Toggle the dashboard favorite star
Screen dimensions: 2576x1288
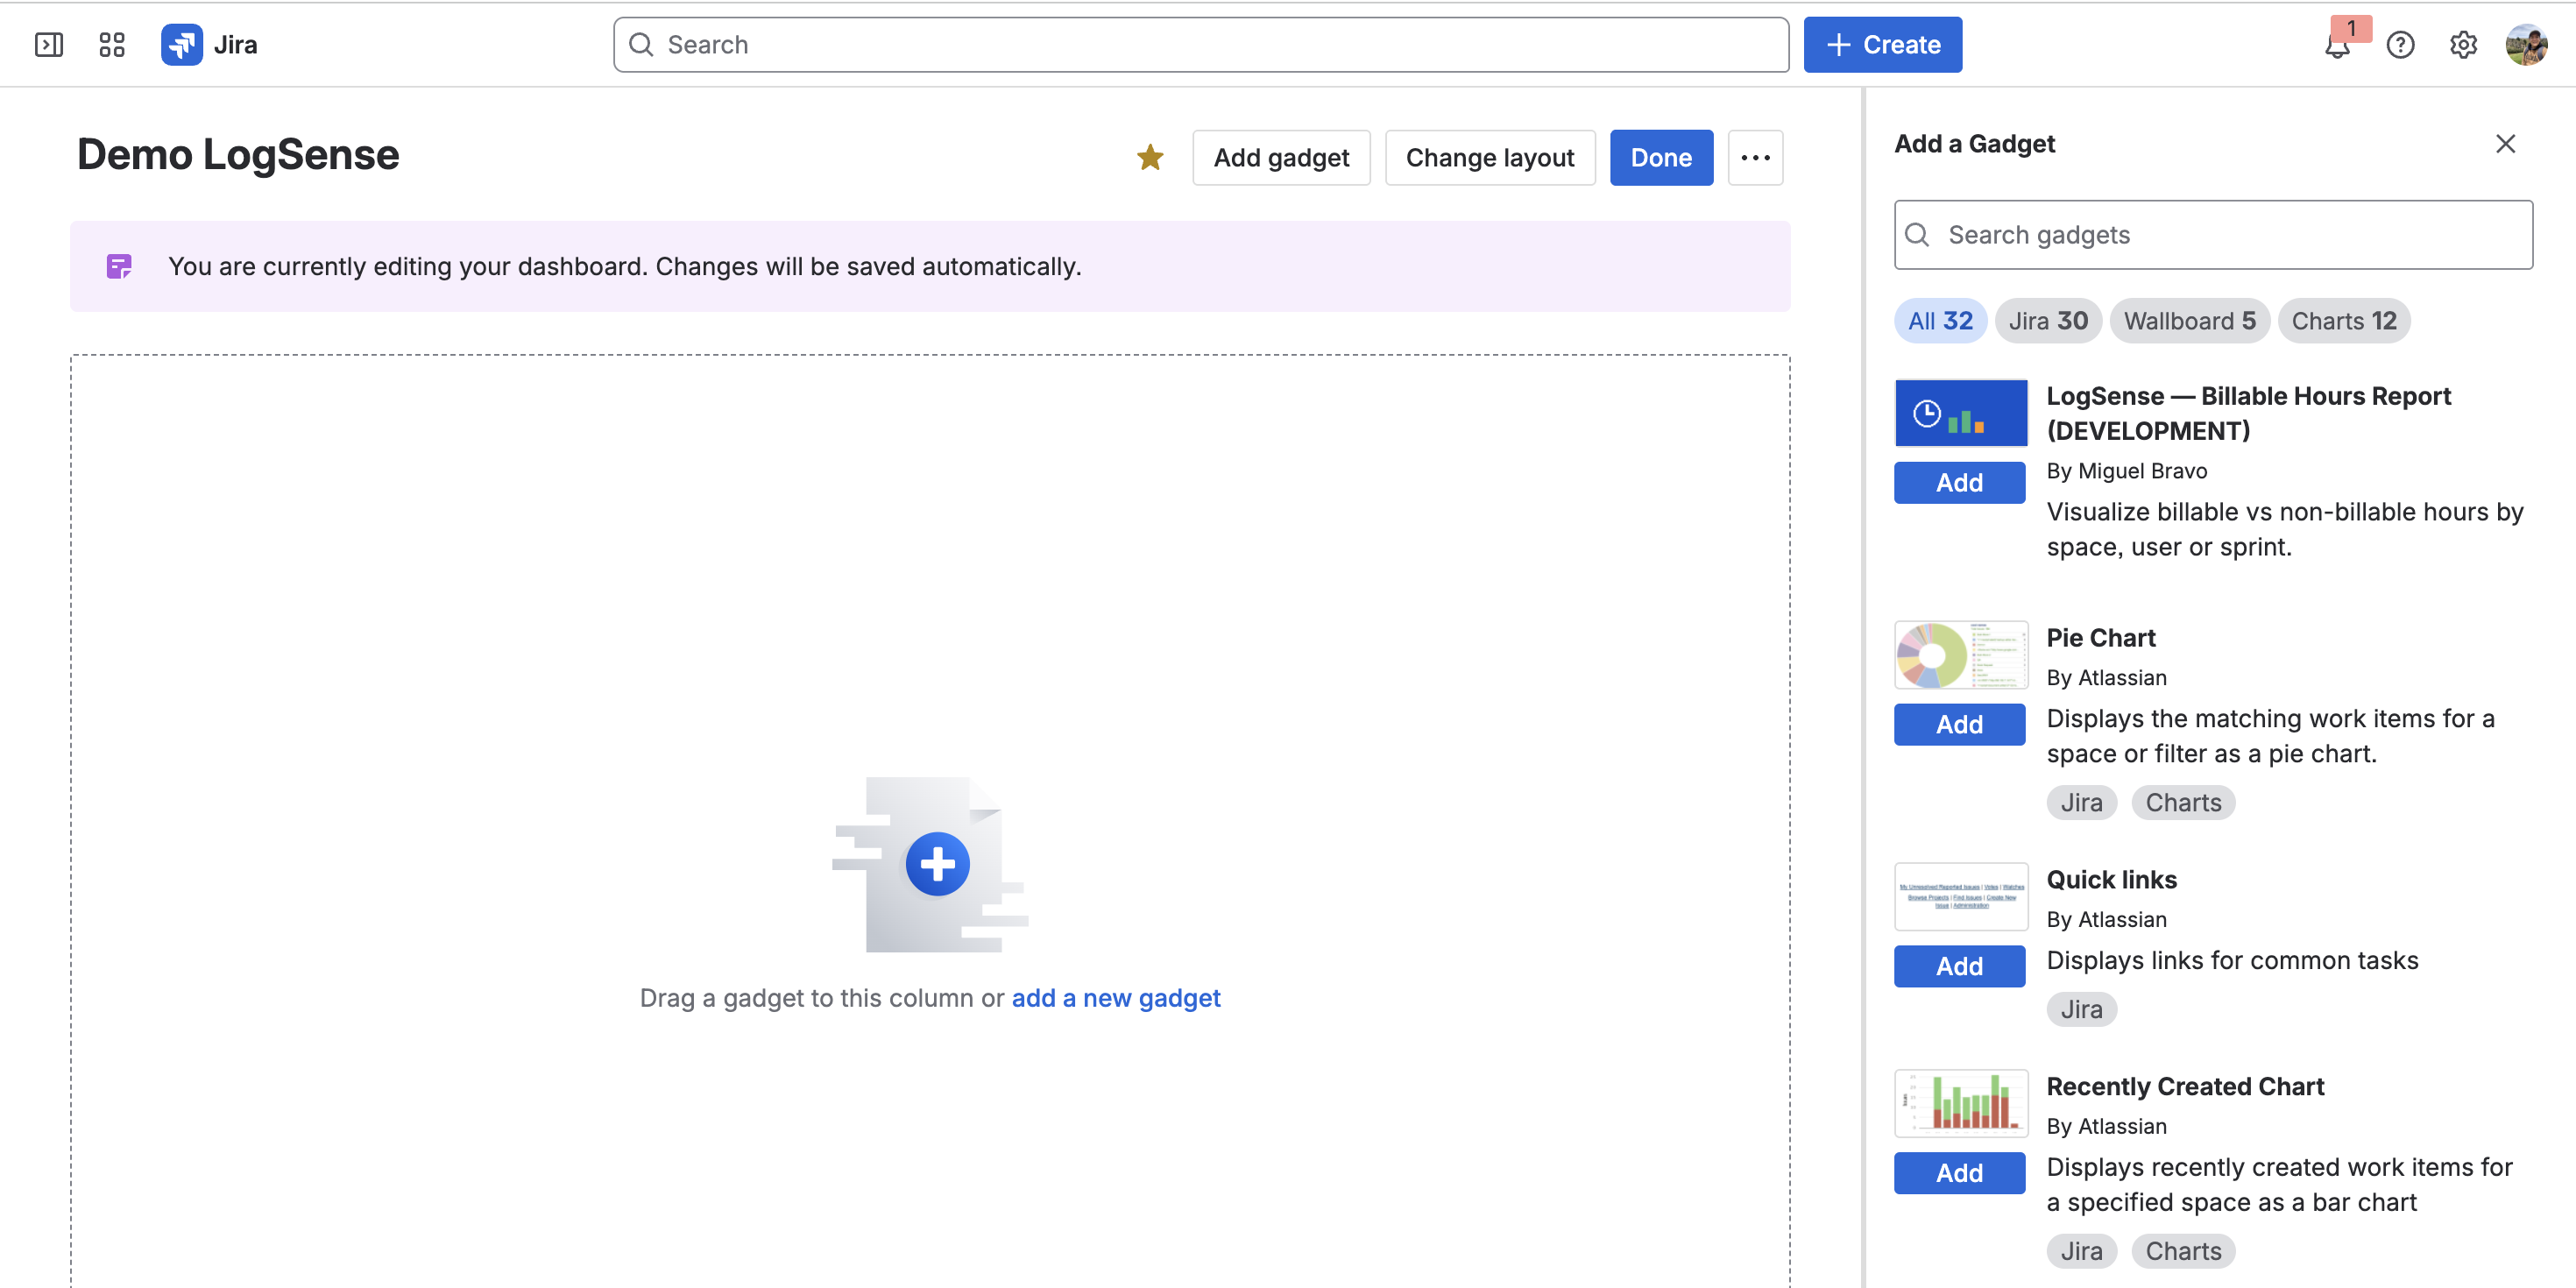pos(1150,157)
